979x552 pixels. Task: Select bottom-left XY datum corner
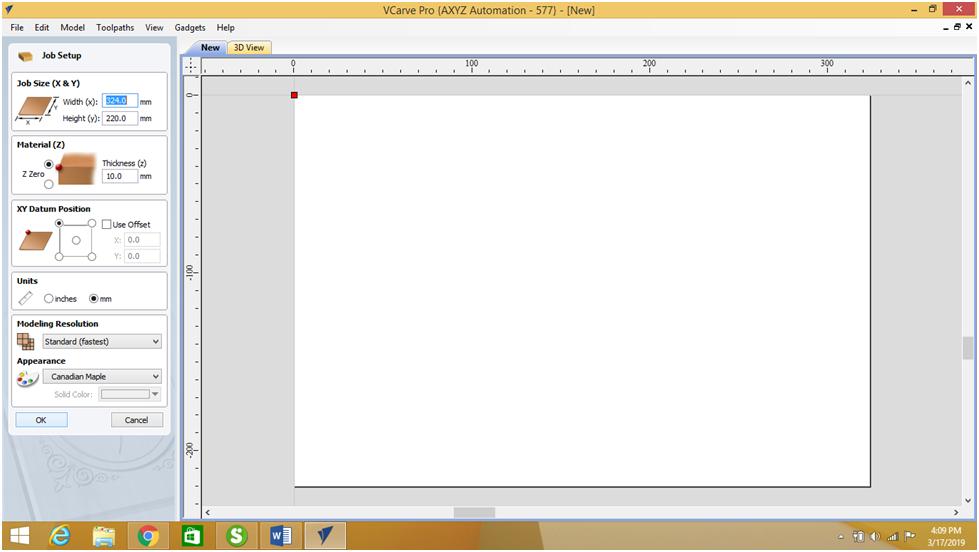coord(59,257)
